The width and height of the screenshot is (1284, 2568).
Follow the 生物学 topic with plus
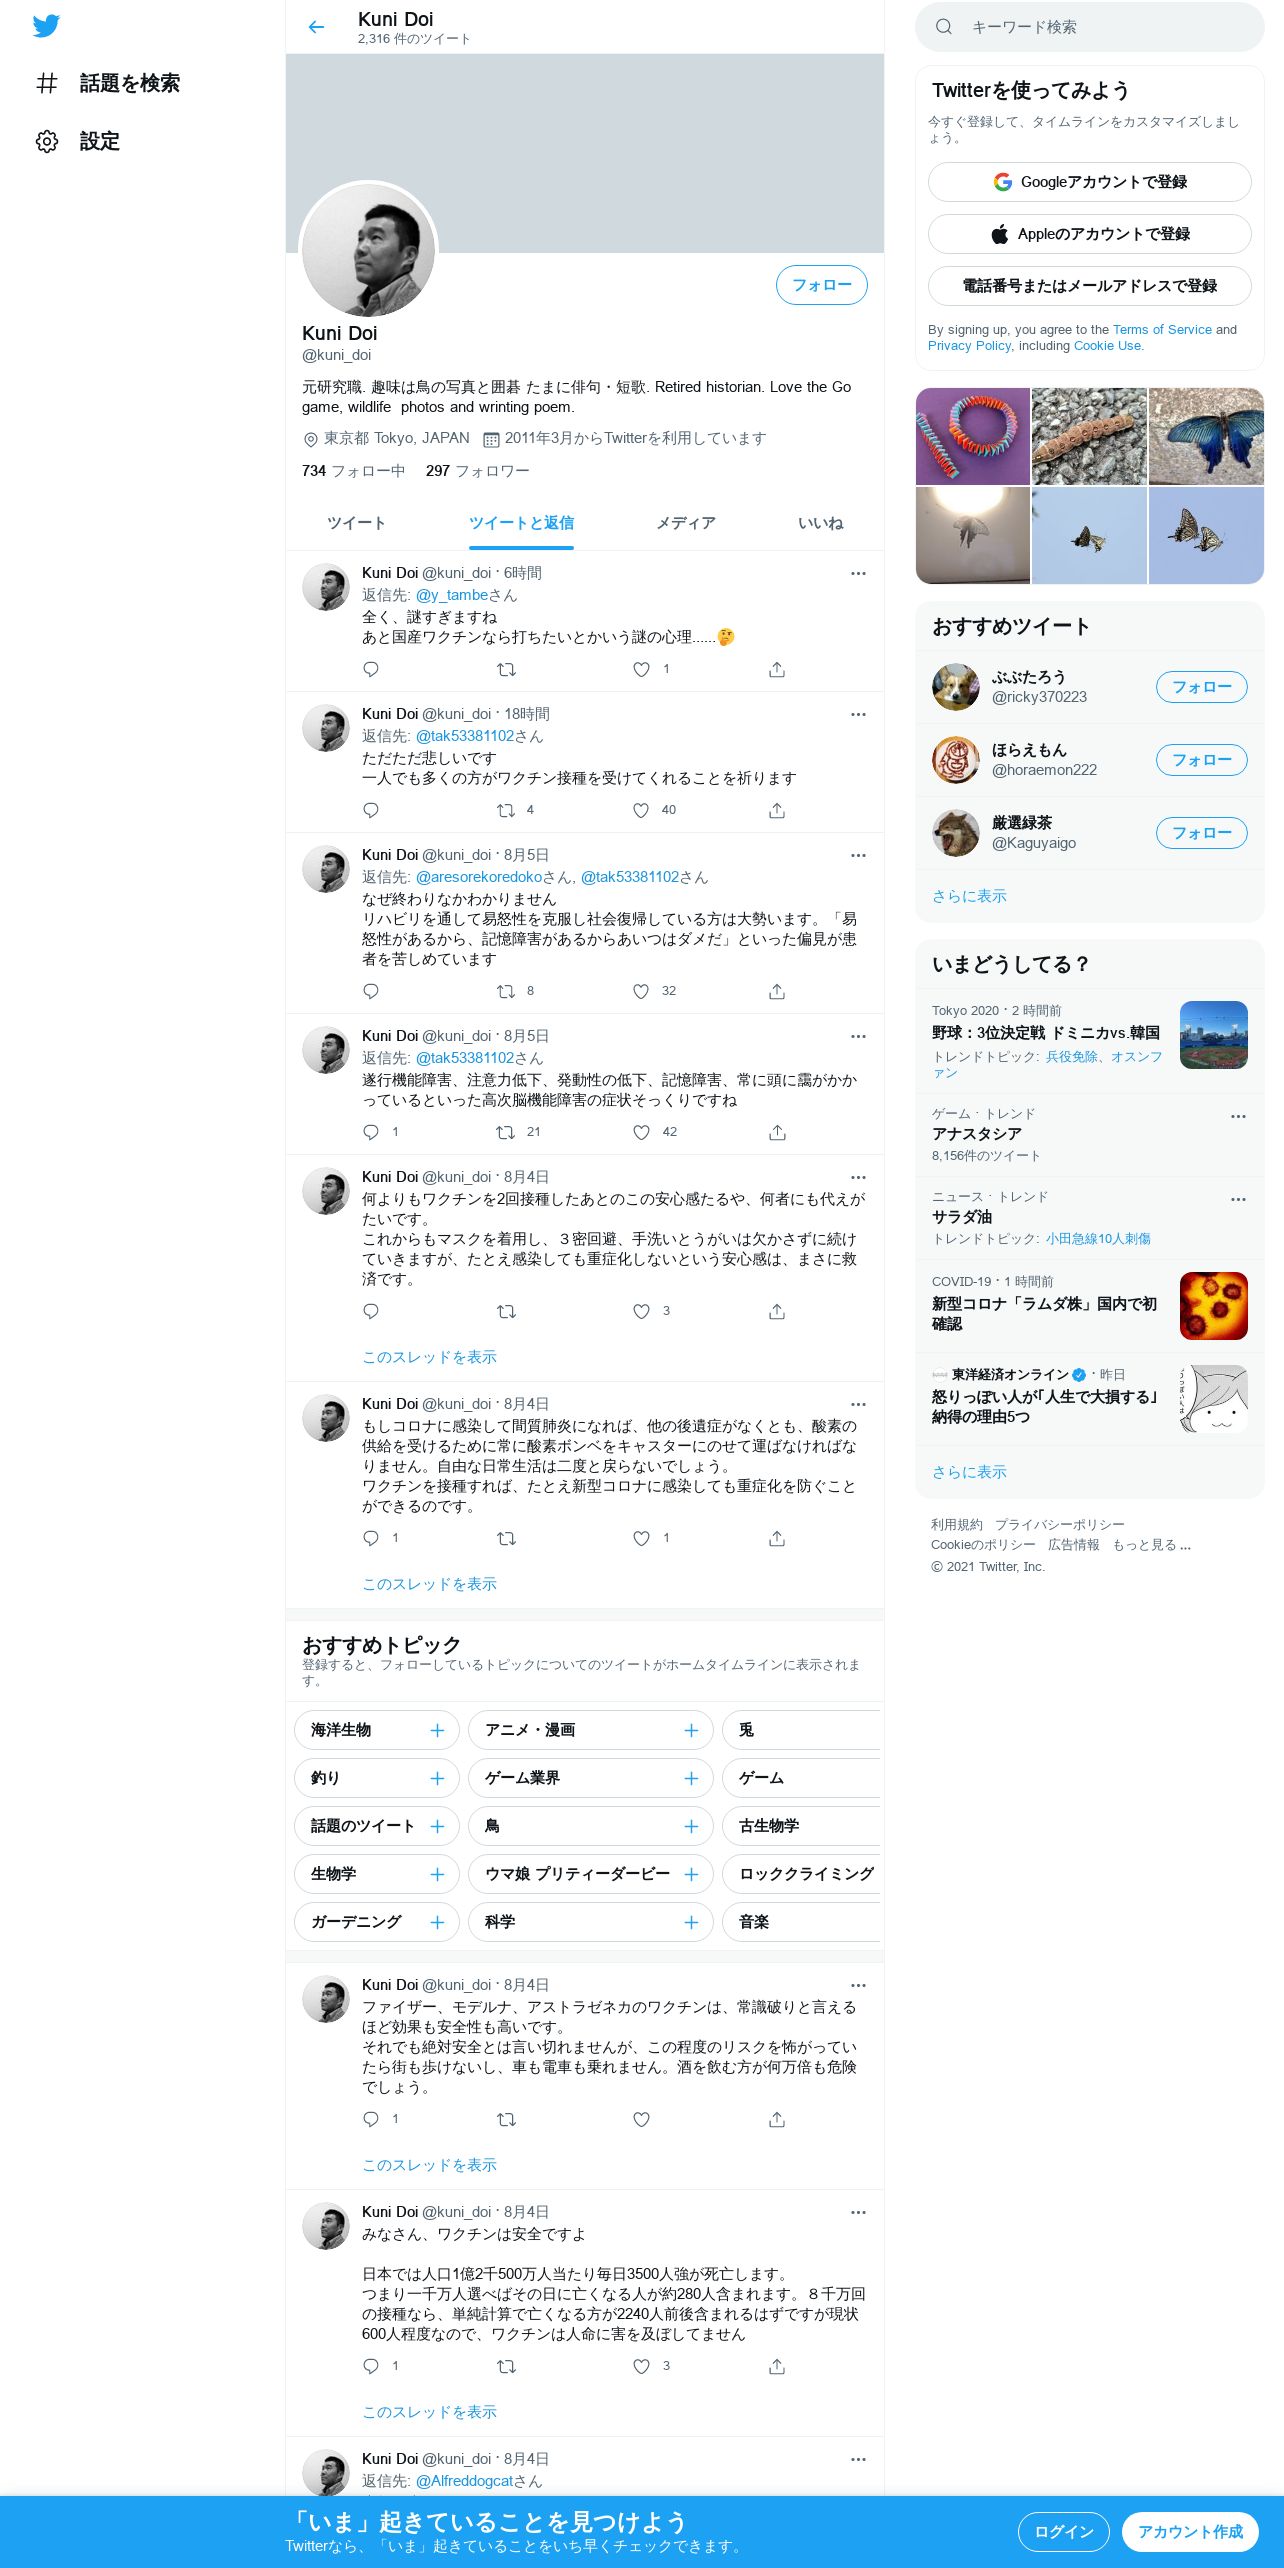[x=437, y=1874]
